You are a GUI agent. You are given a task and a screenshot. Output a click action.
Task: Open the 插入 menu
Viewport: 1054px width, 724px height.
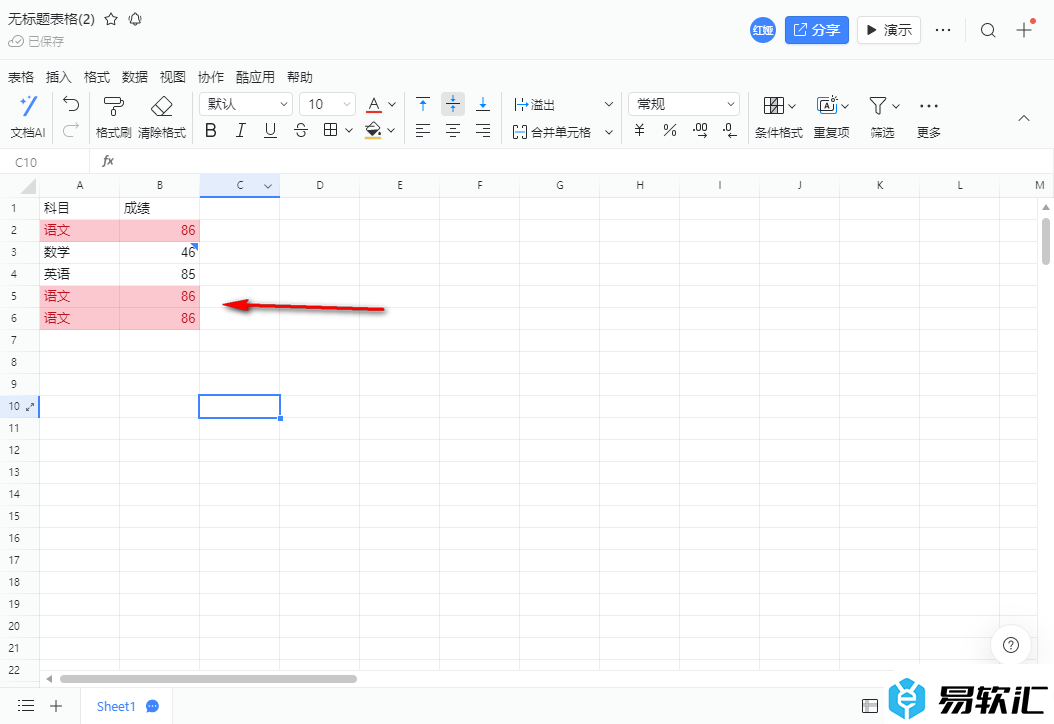(58, 77)
